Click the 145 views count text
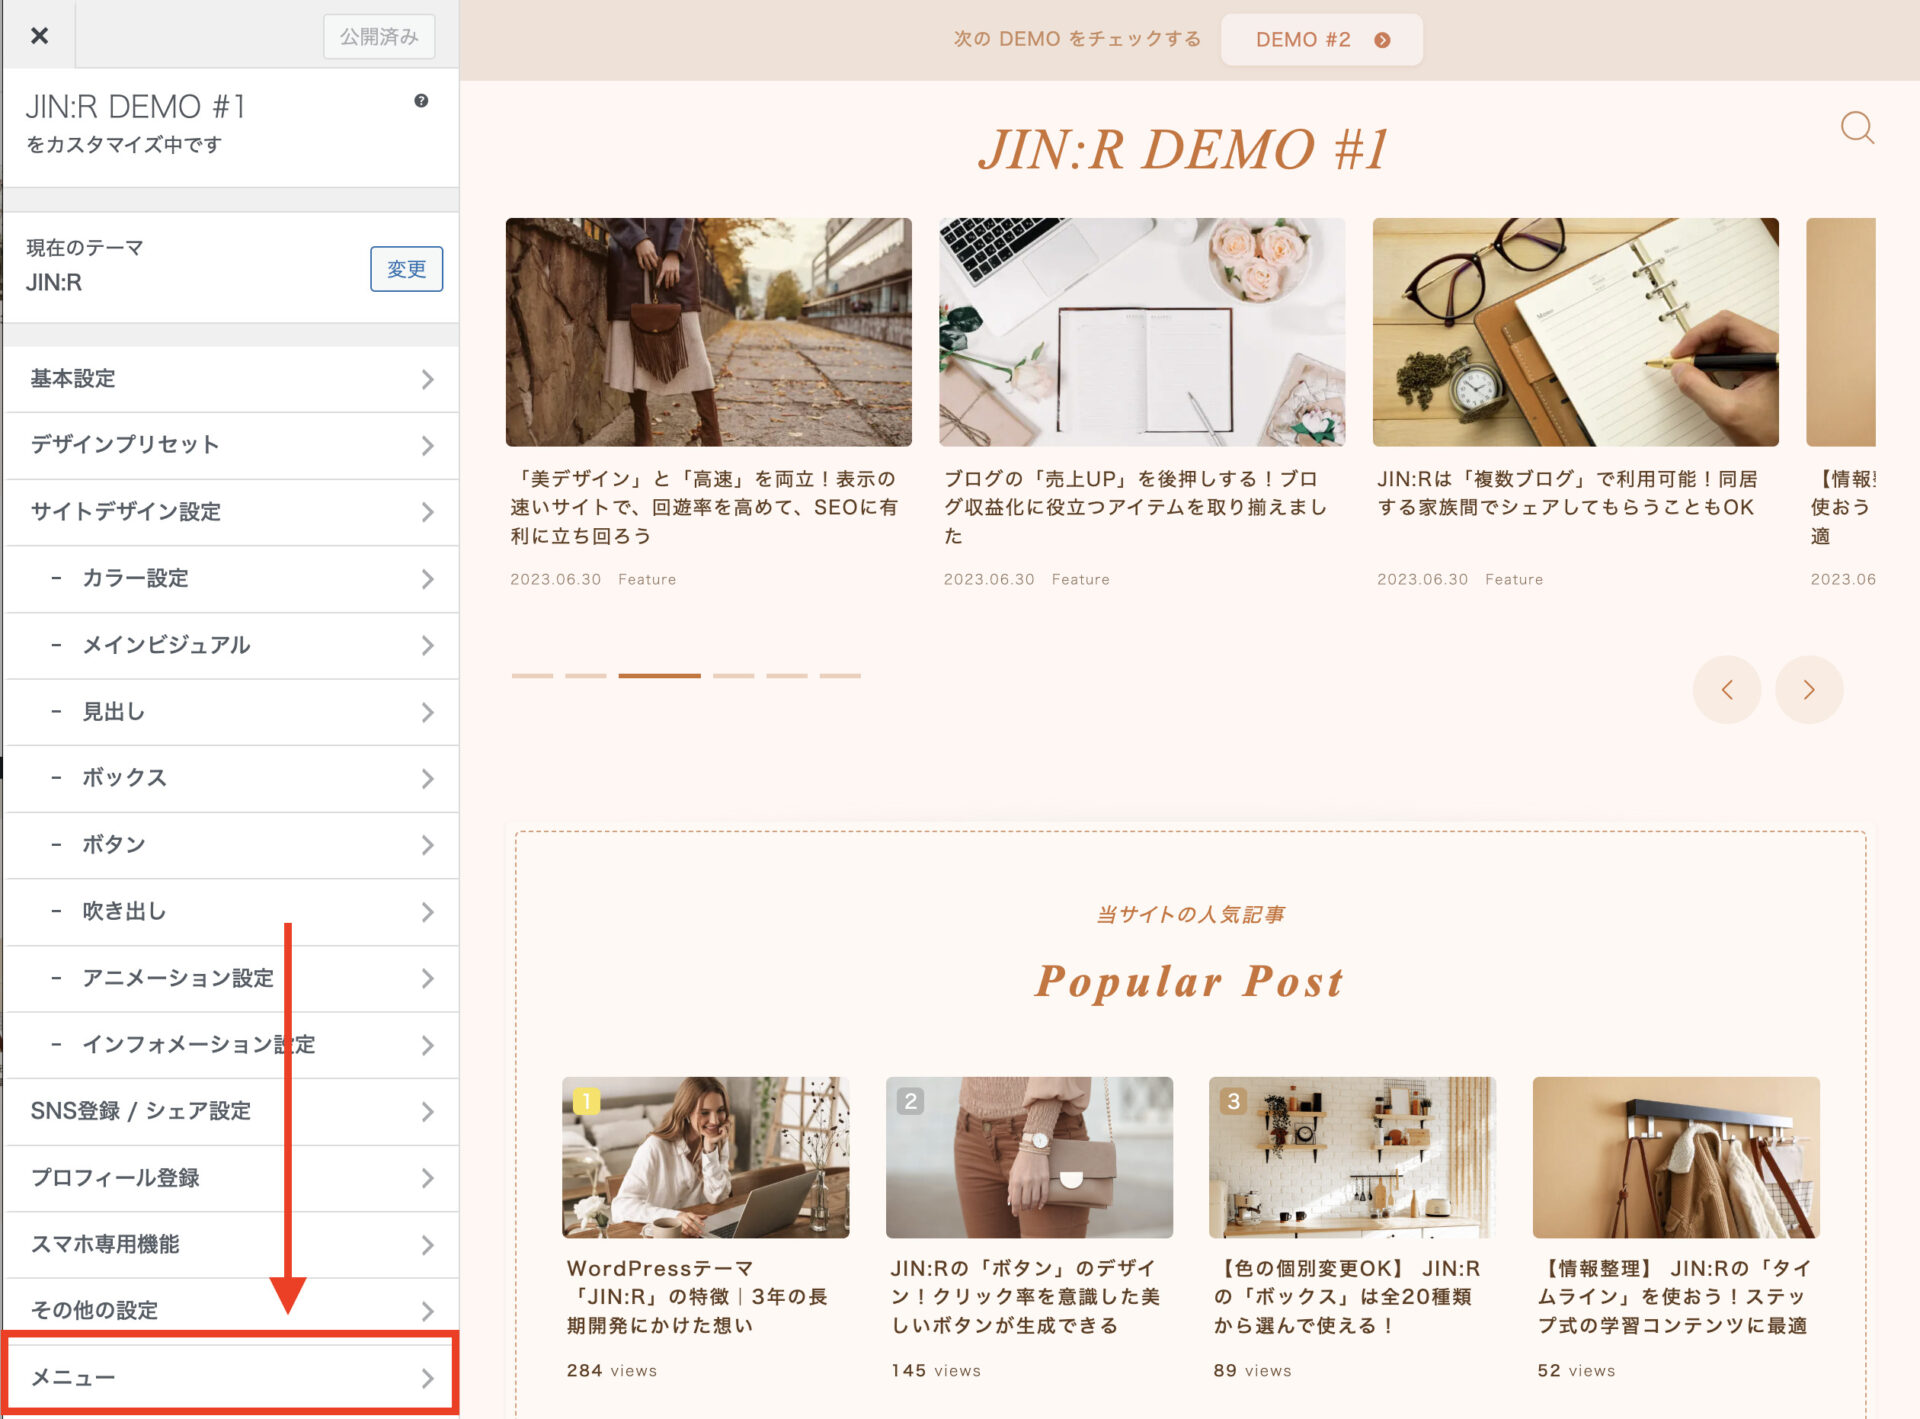Screen dimensions: 1920x1419 (936, 1370)
